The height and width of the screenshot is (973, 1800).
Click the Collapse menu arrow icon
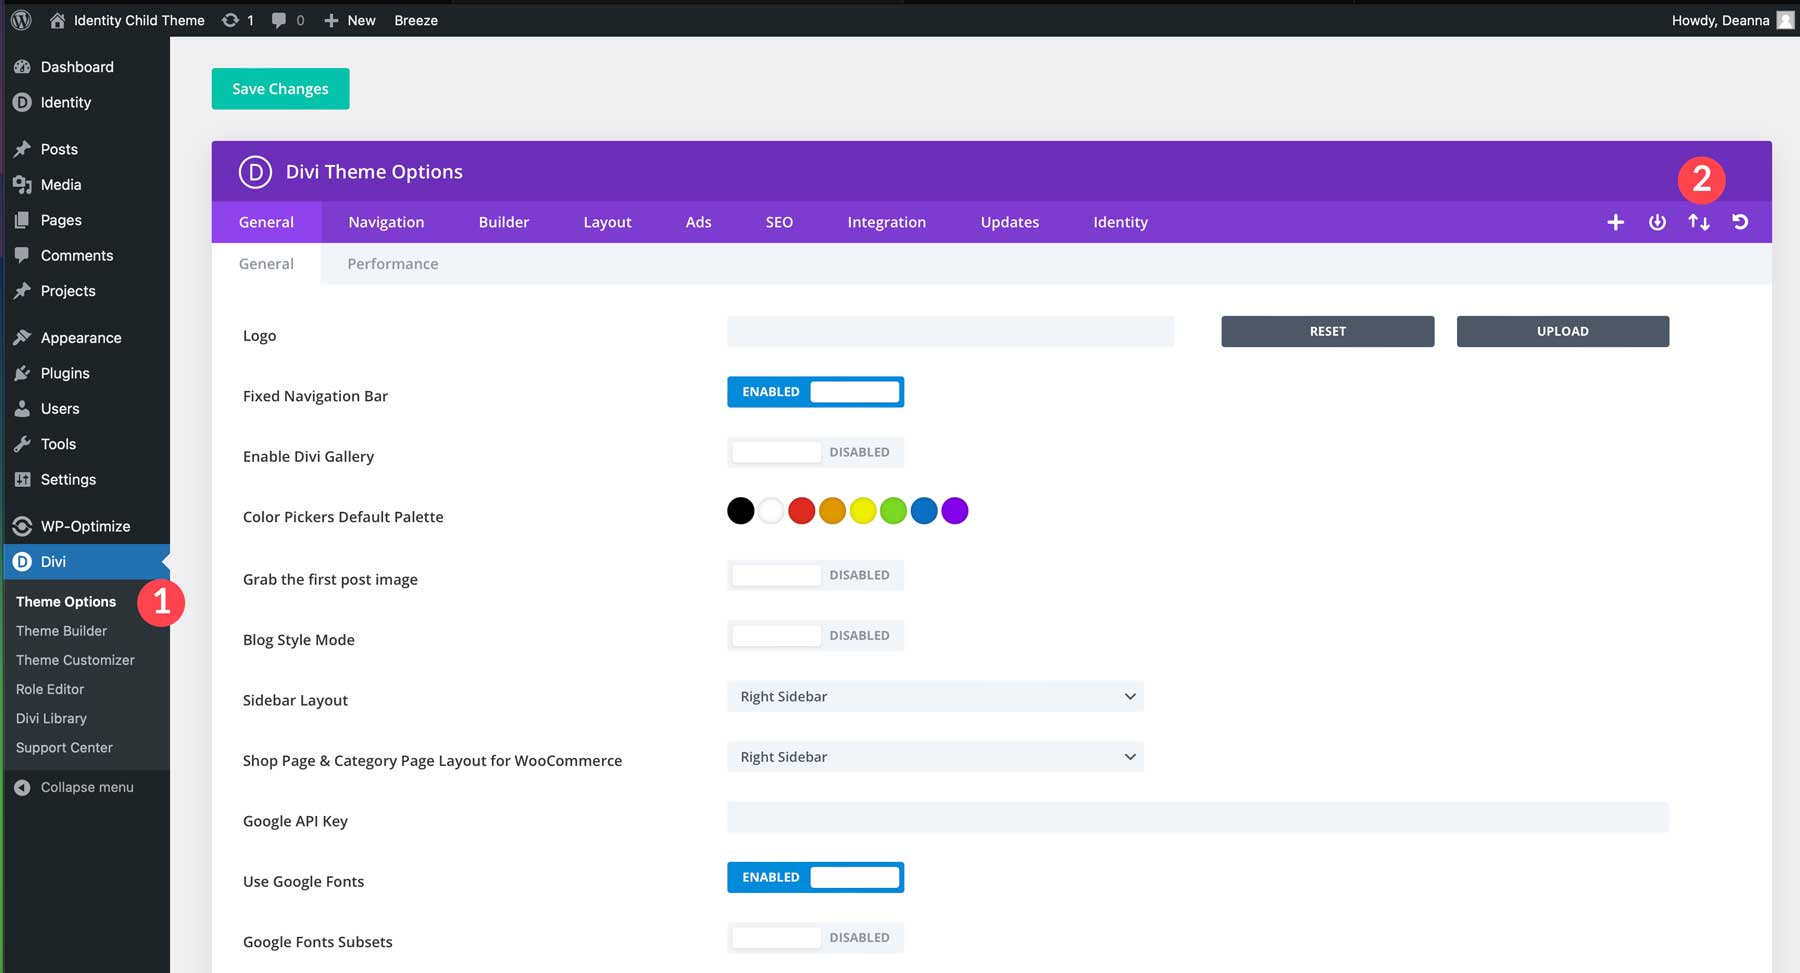(22, 788)
